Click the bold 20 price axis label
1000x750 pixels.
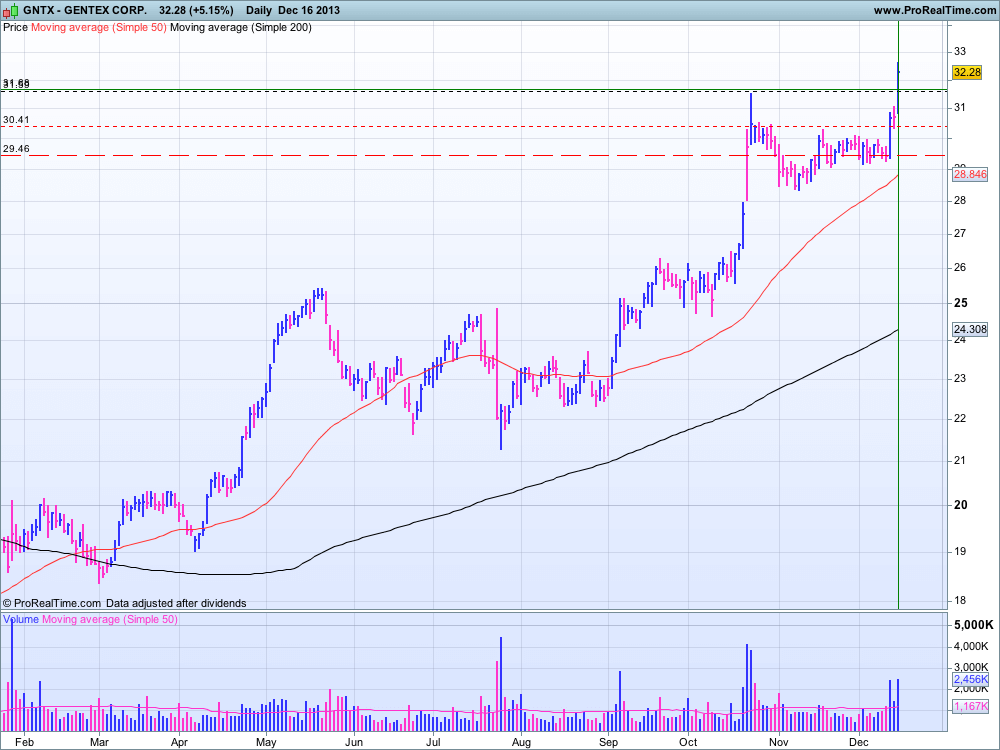[960, 504]
